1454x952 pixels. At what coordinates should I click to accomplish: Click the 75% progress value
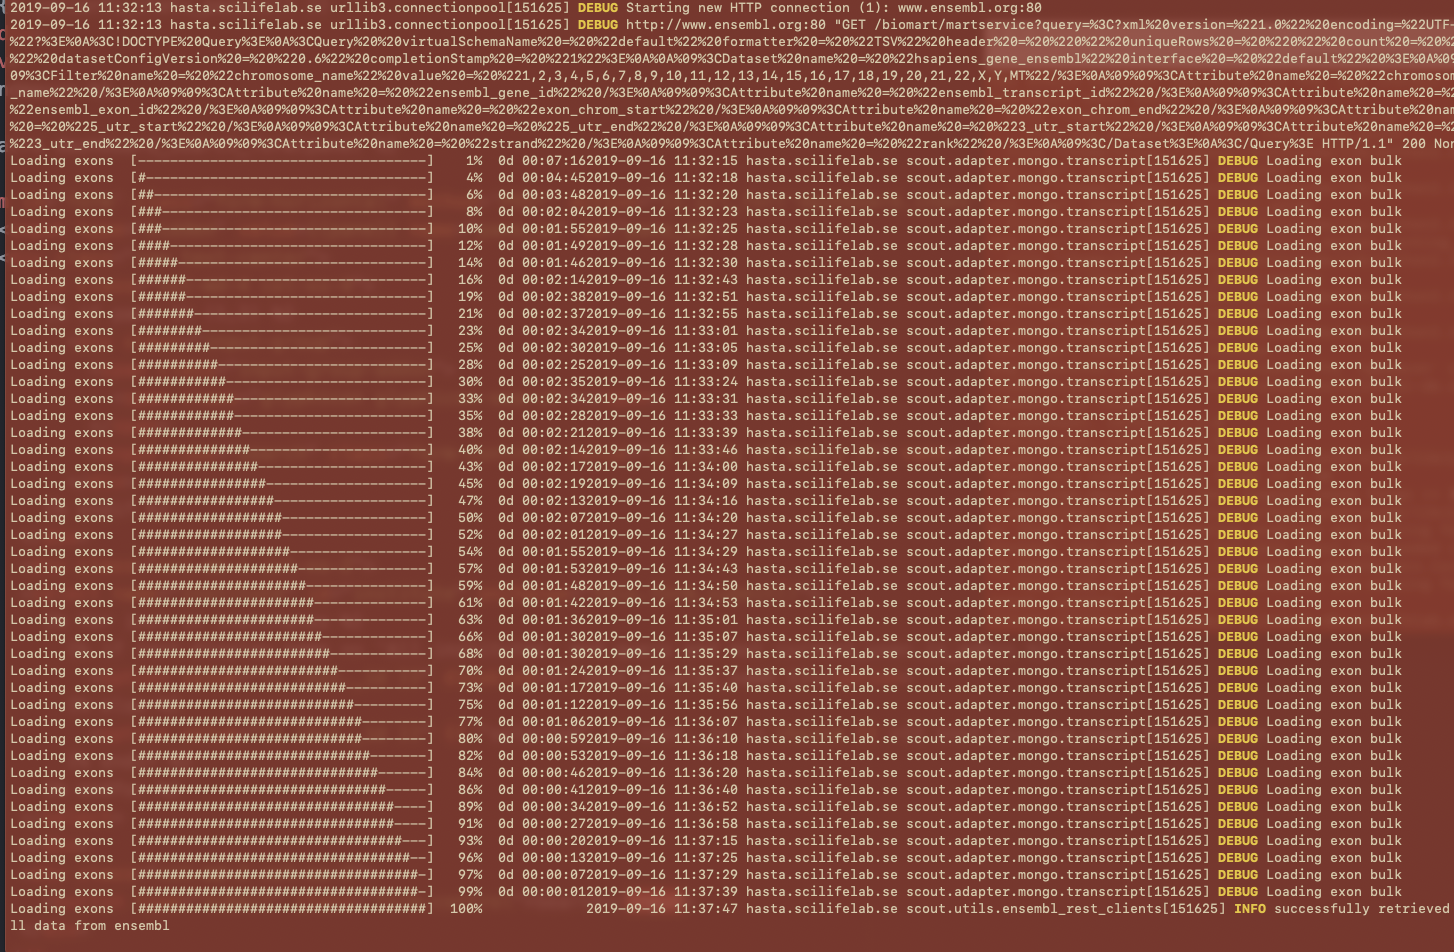470,705
